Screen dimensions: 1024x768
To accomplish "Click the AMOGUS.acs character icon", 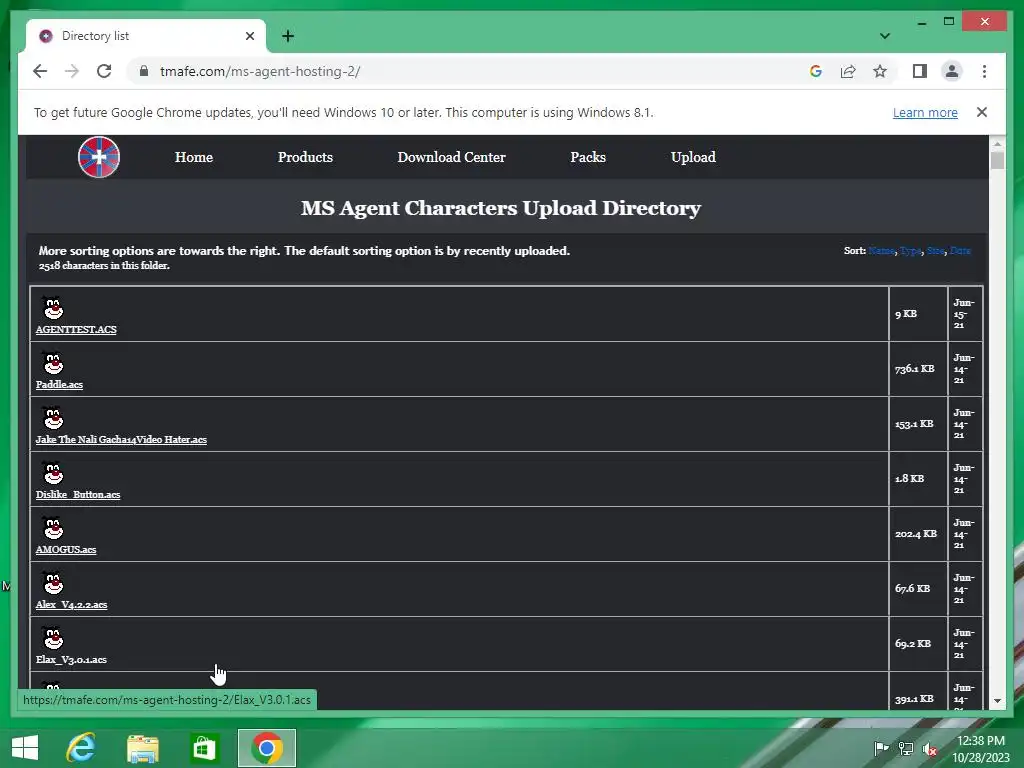I will [53, 527].
